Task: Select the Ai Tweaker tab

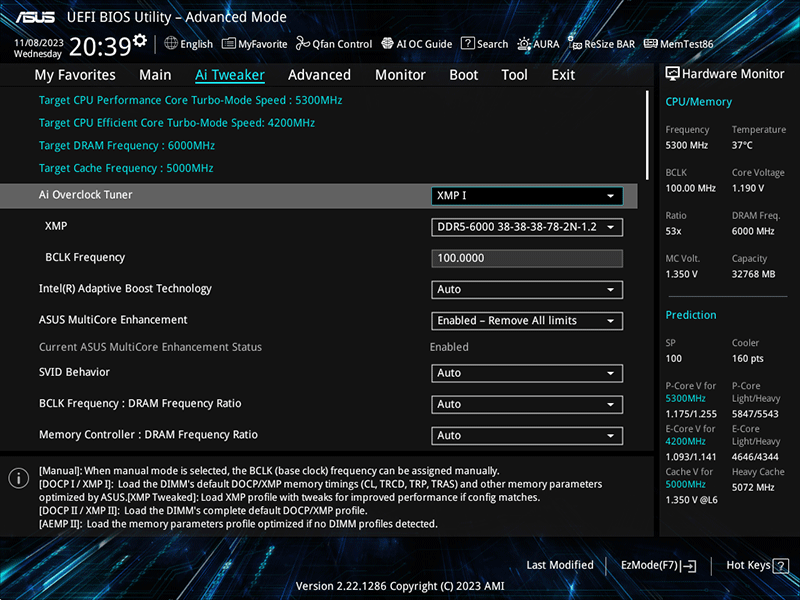Action: (230, 75)
